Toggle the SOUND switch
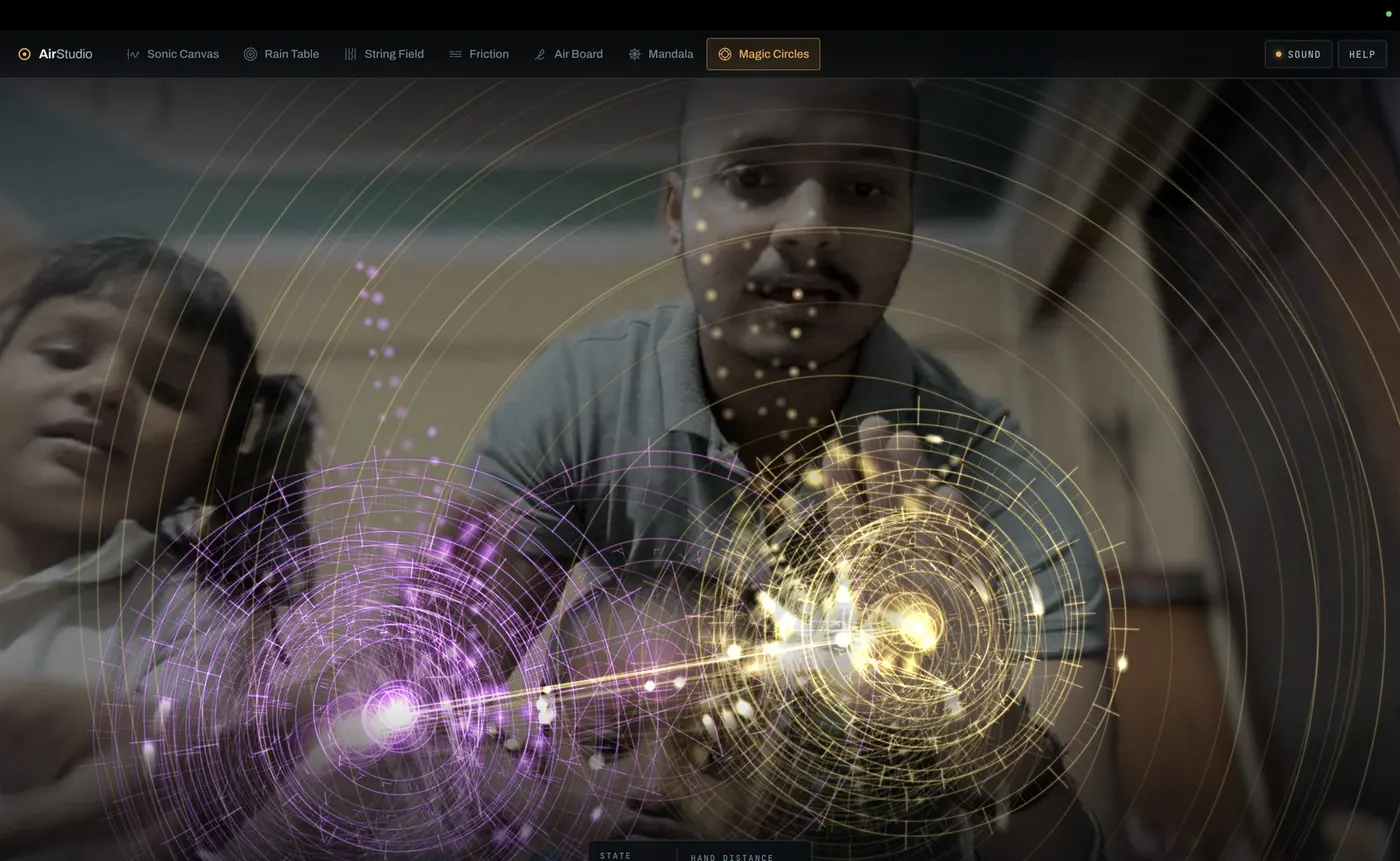The image size is (1400, 861). coord(1298,54)
